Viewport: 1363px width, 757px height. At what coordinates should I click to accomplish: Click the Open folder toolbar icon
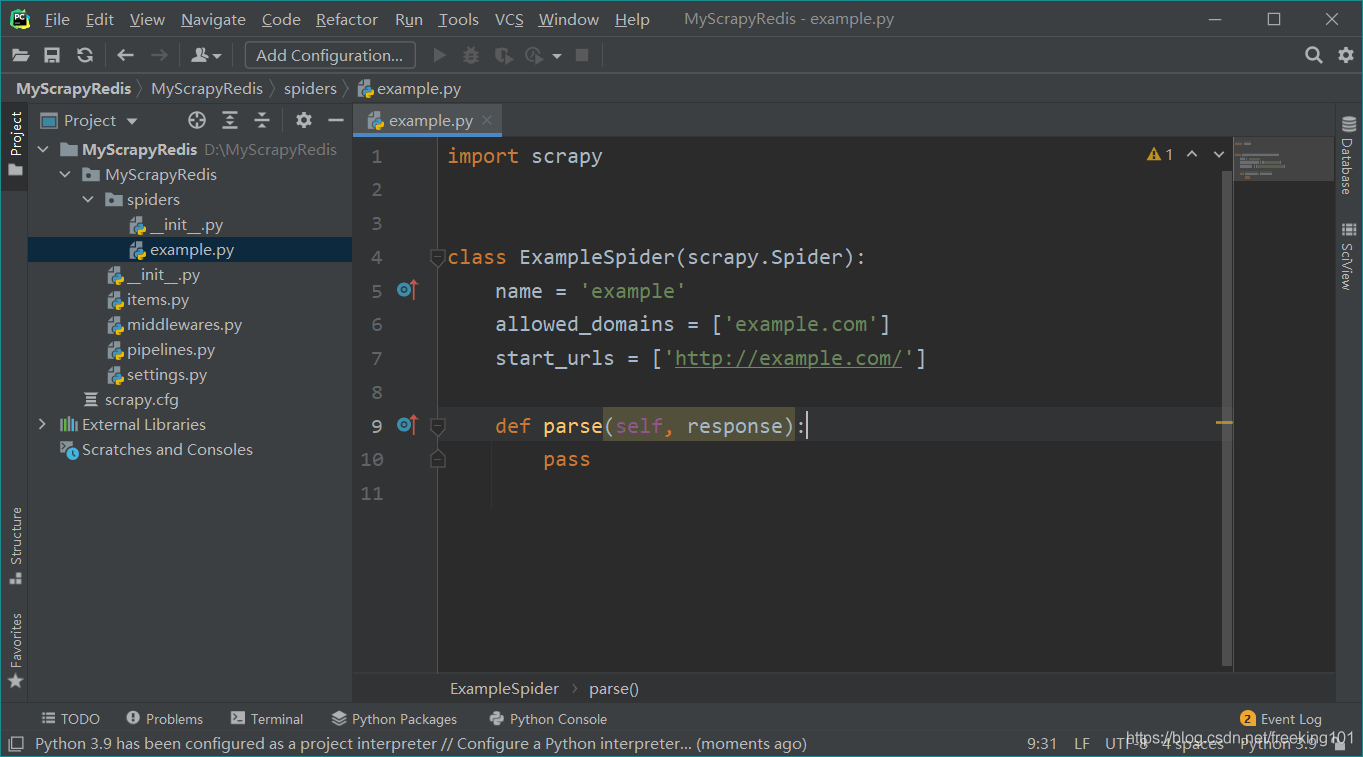[20, 56]
